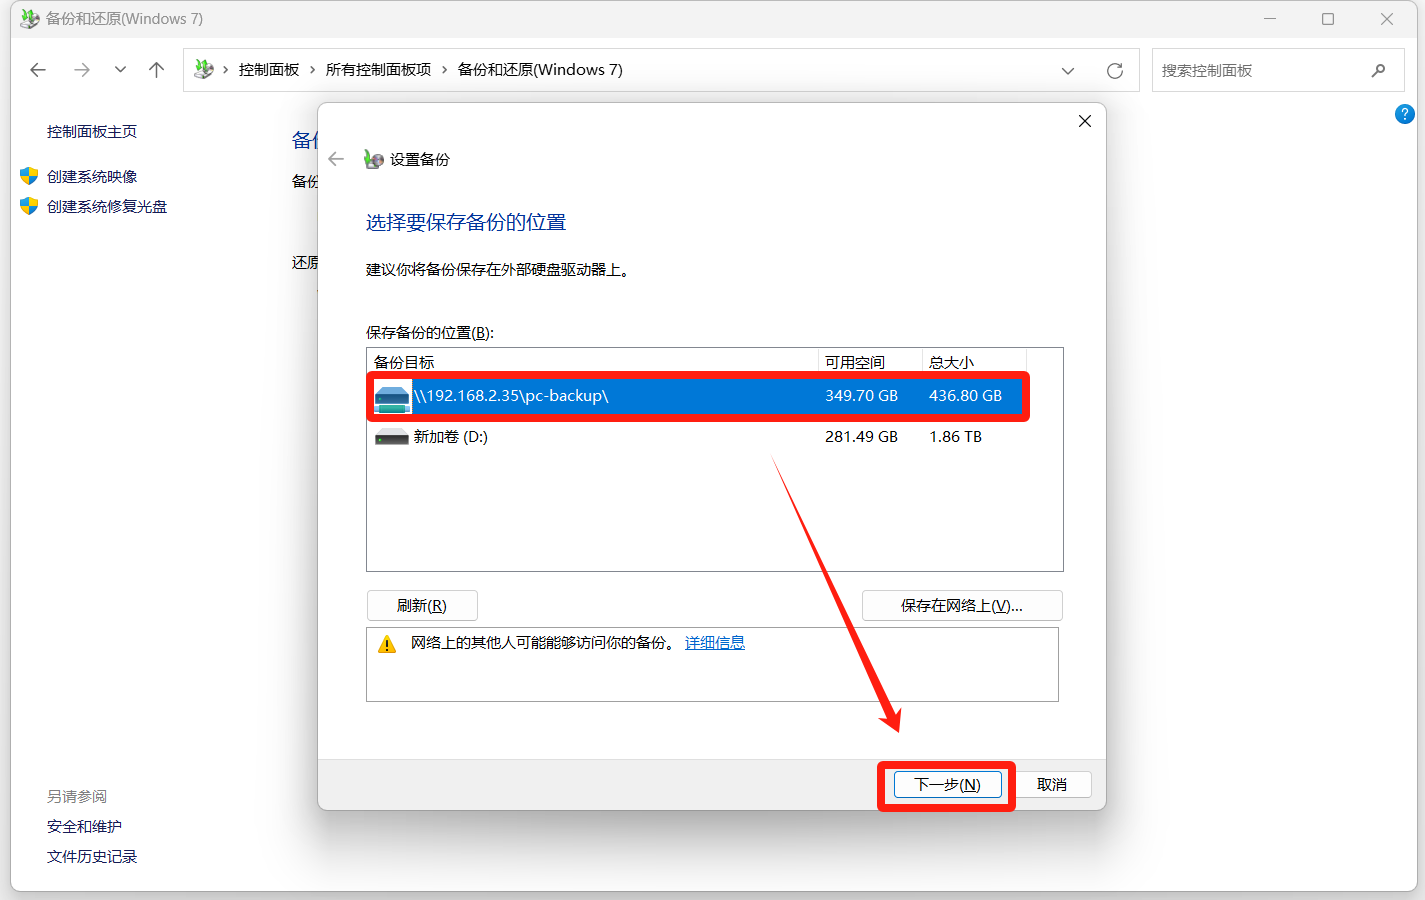Click the 新加卷 (D:) drive icon

392,438
